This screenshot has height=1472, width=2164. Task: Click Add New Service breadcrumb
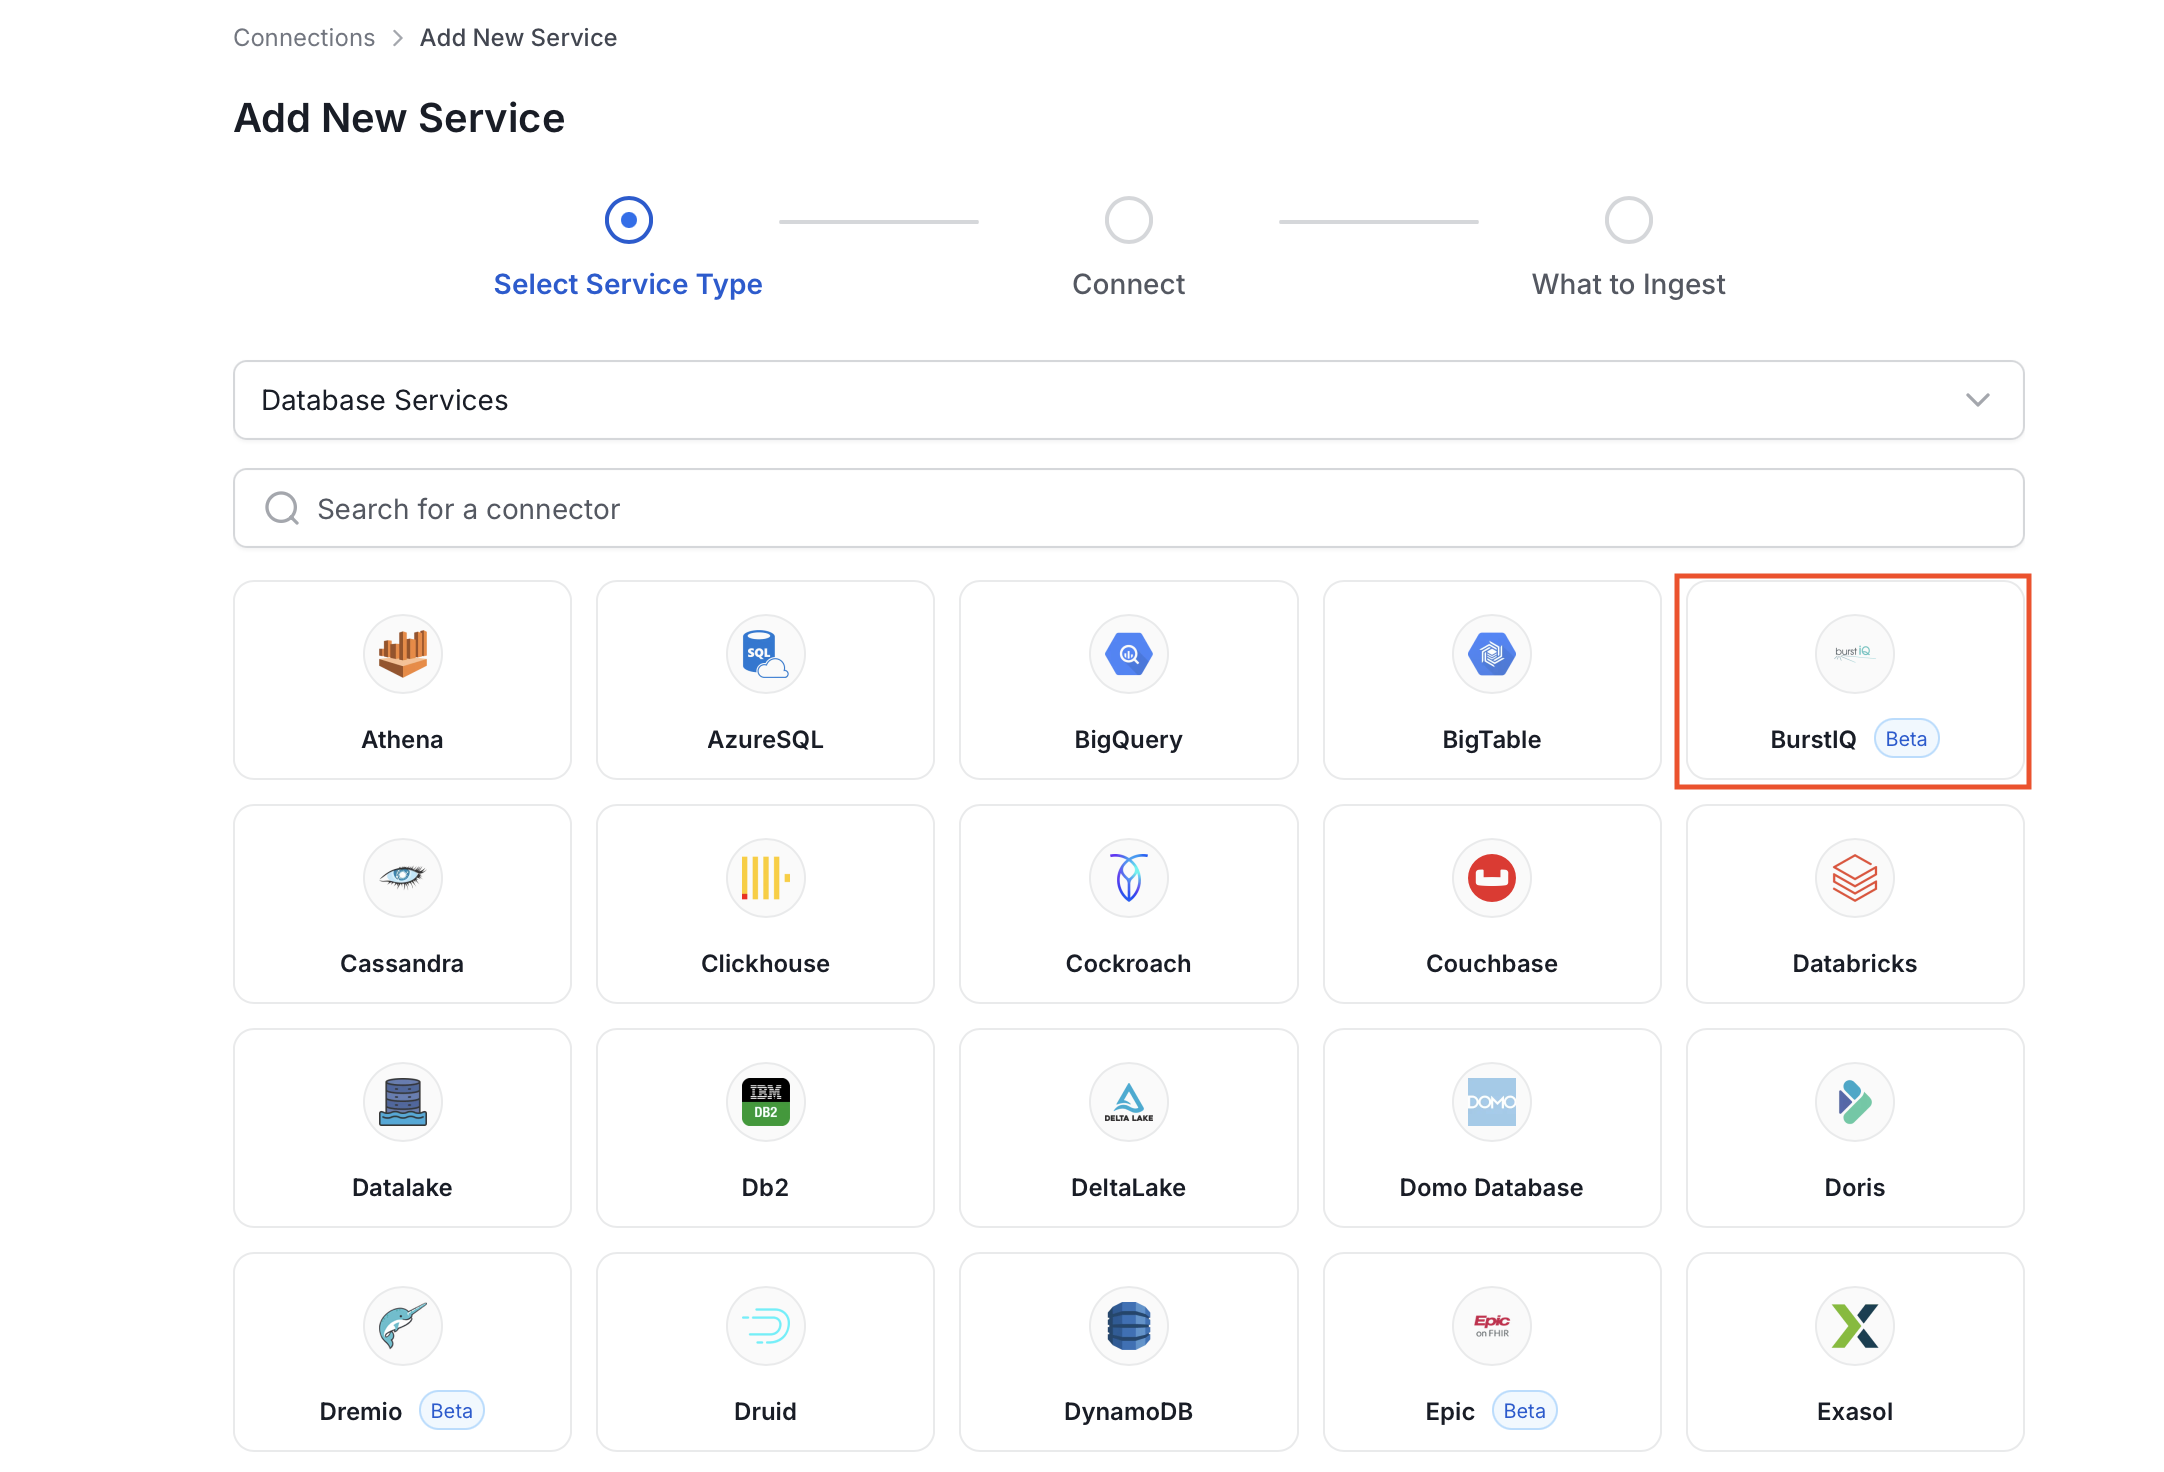tap(518, 37)
